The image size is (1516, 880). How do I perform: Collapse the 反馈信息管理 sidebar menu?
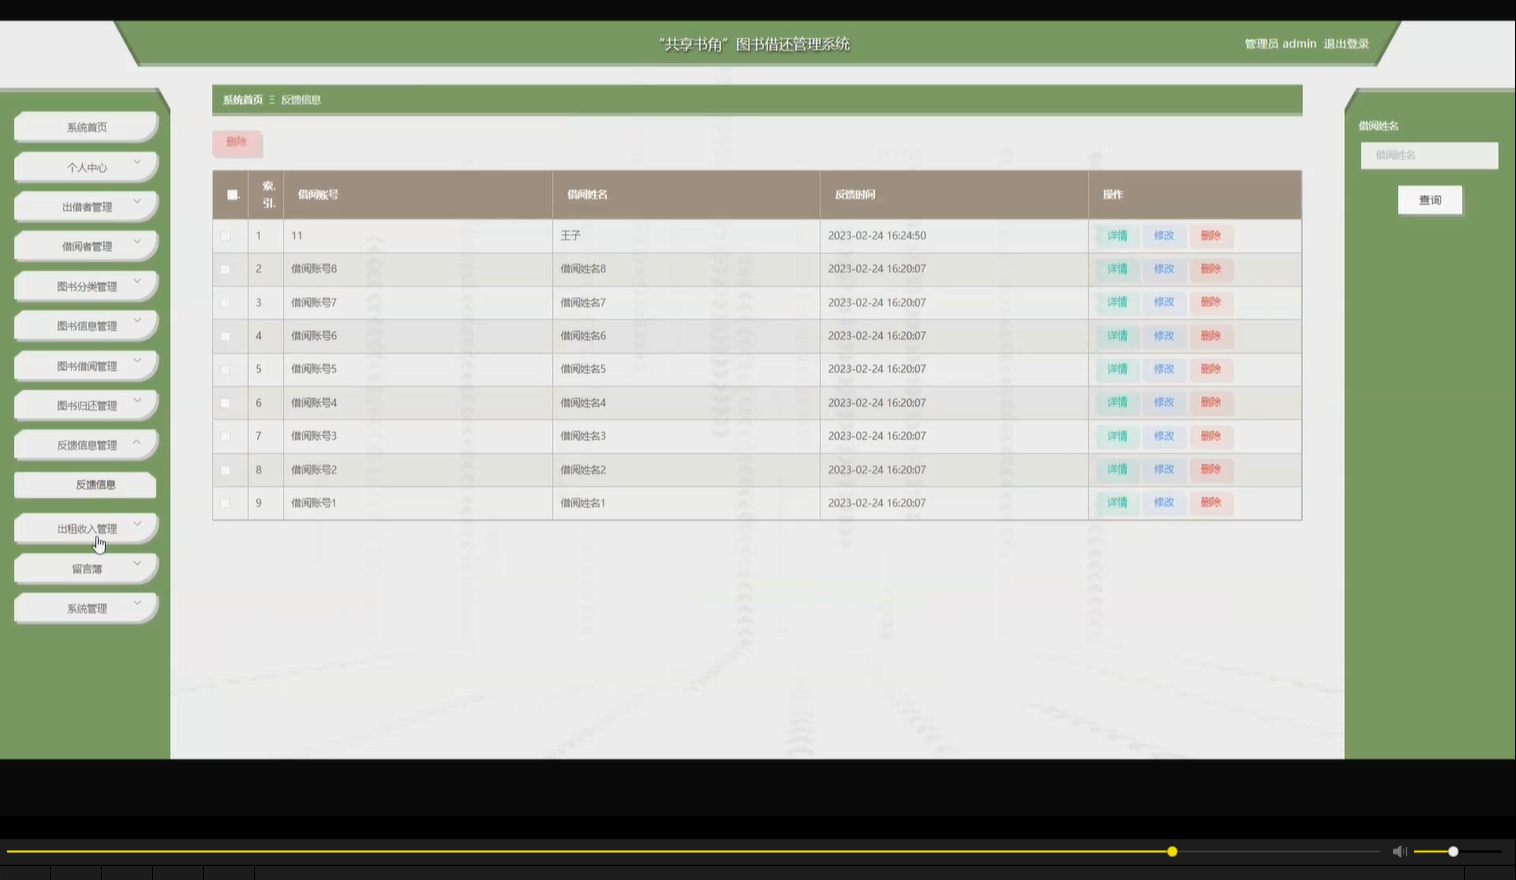86,445
